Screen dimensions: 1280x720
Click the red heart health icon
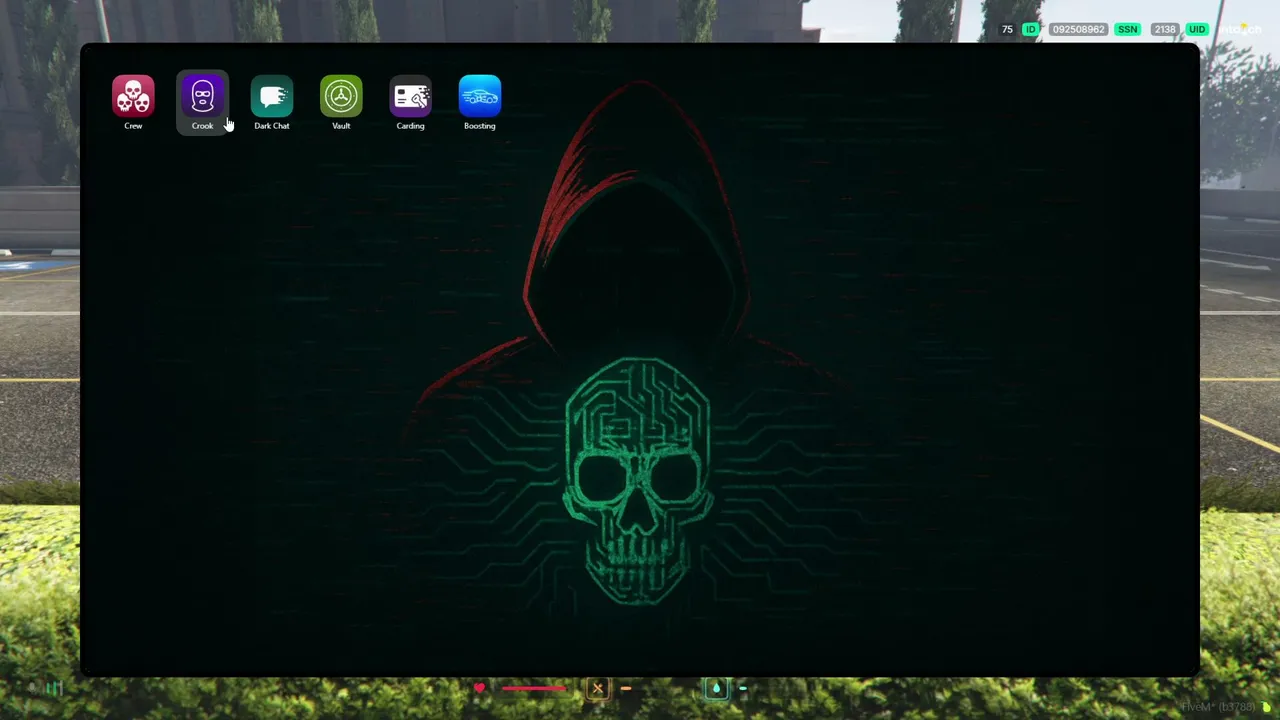(x=480, y=688)
